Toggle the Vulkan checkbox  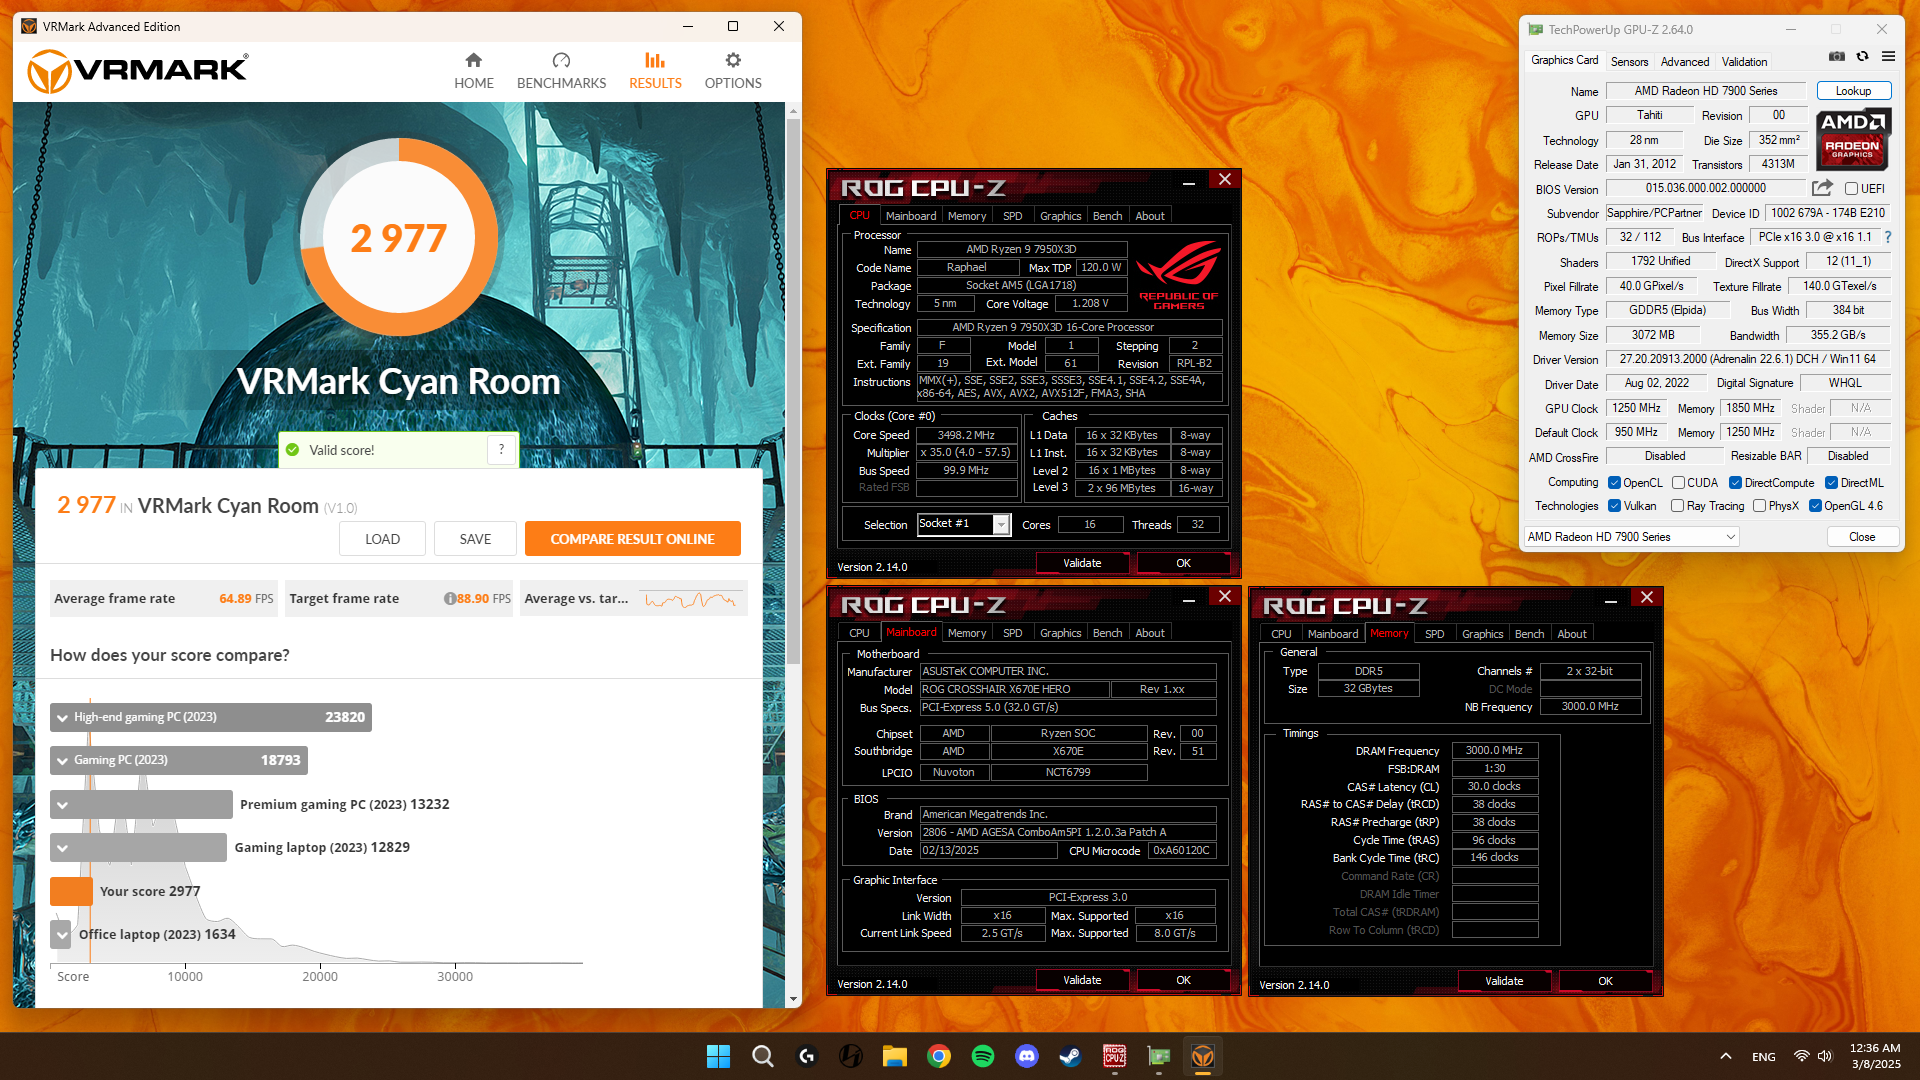tap(1614, 506)
